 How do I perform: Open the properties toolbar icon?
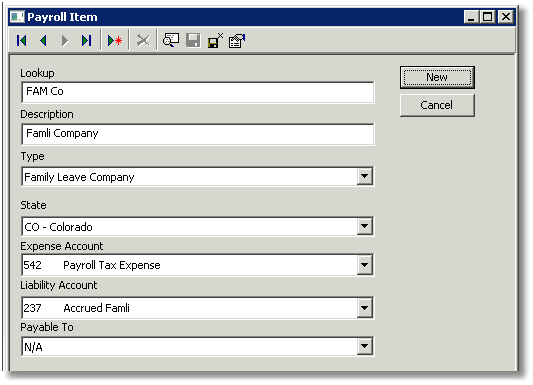[x=237, y=41]
